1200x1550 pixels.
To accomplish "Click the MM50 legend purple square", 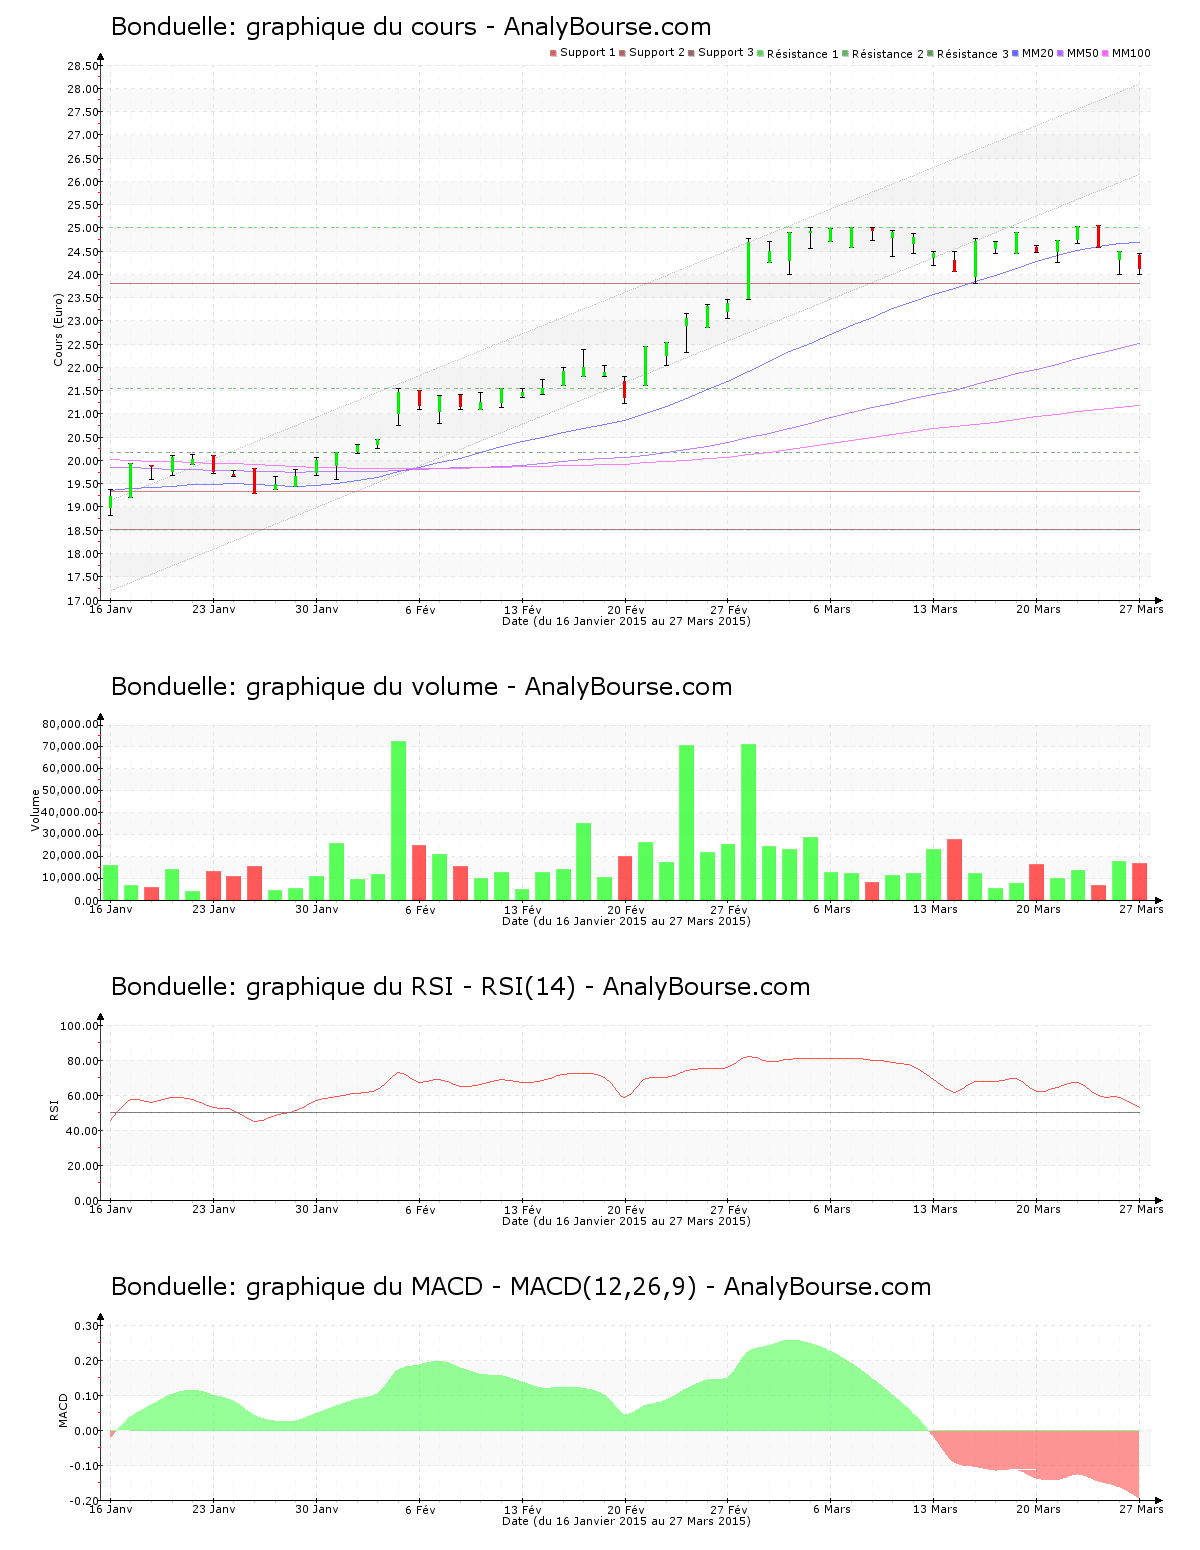I will 1061,53.
